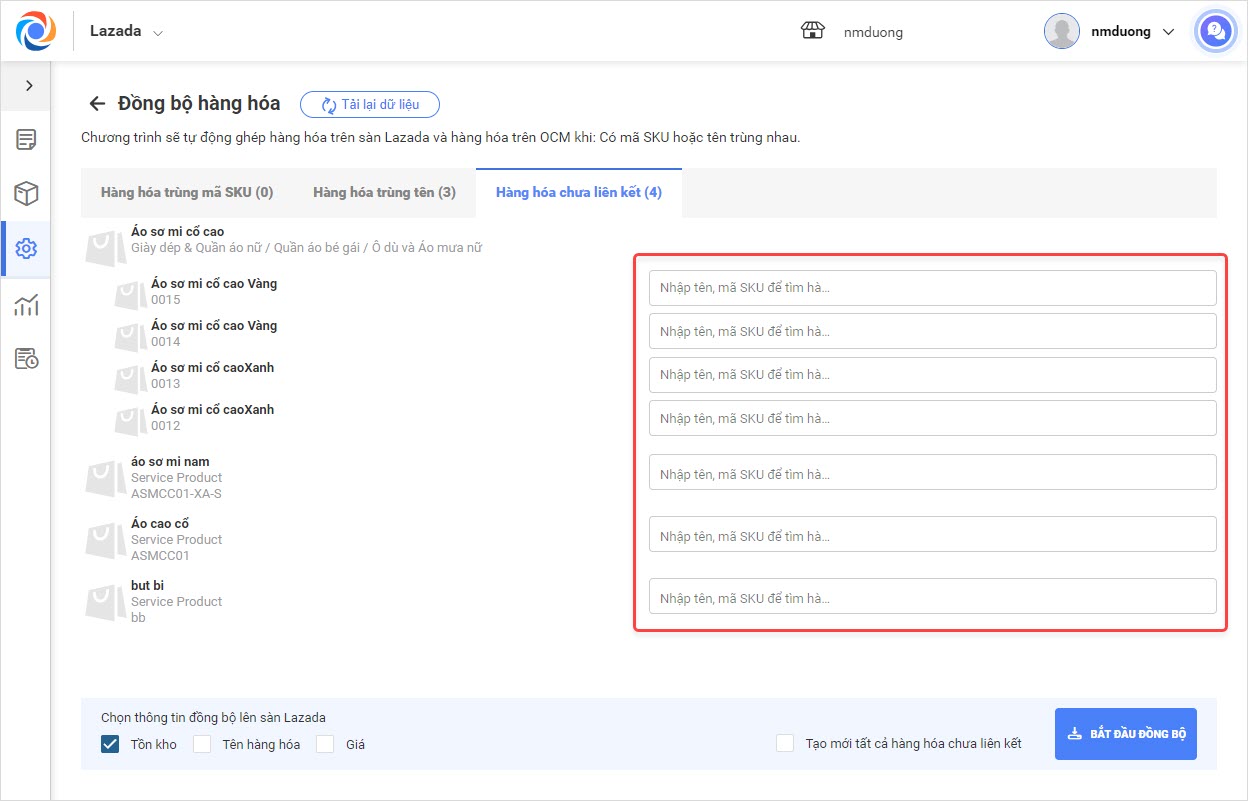
Task: Uncheck the Tồn kho checkbox
Action: point(110,744)
